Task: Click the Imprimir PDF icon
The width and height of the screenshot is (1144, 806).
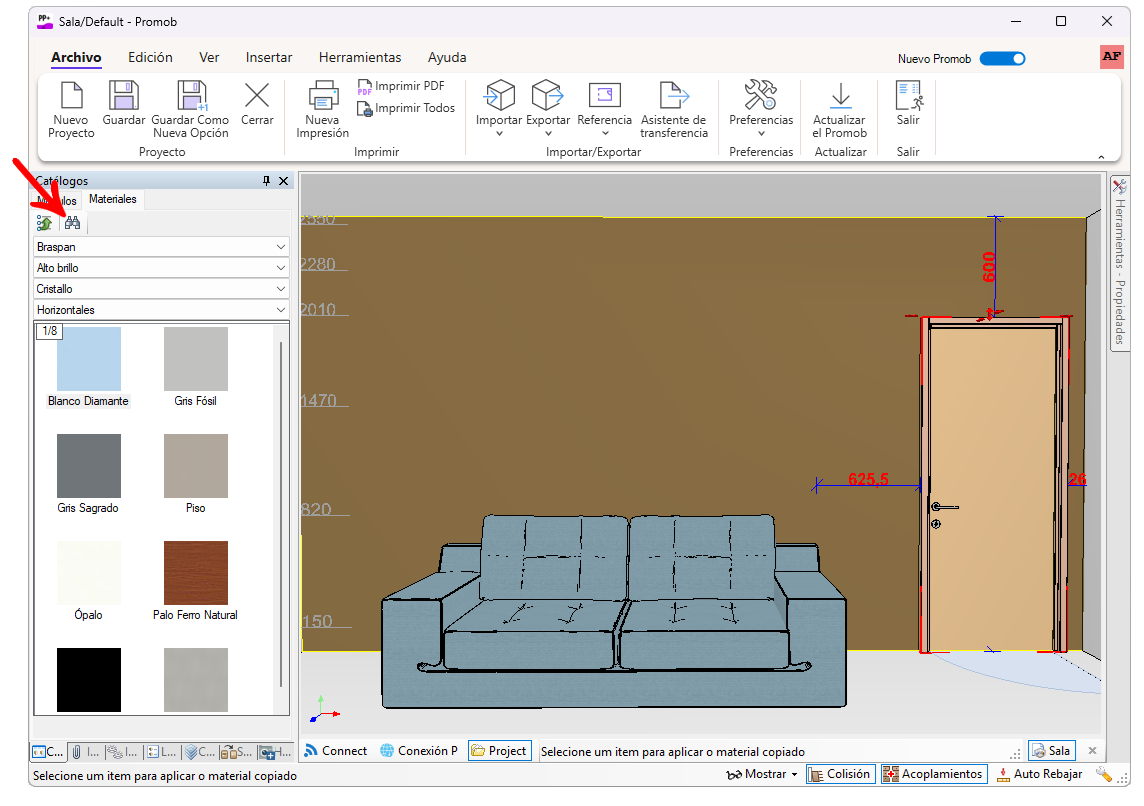Action: coord(365,87)
